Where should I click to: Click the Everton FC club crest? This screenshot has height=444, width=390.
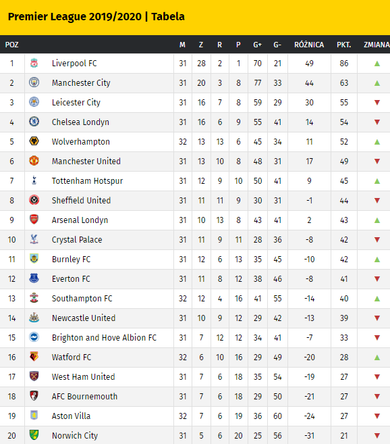pyautogui.click(x=34, y=278)
